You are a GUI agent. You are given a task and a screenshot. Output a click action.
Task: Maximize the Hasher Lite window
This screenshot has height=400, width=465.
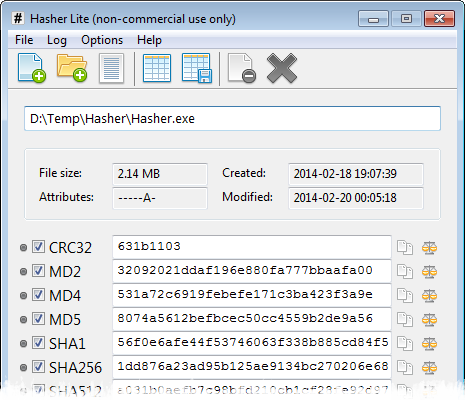click(x=406, y=19)
